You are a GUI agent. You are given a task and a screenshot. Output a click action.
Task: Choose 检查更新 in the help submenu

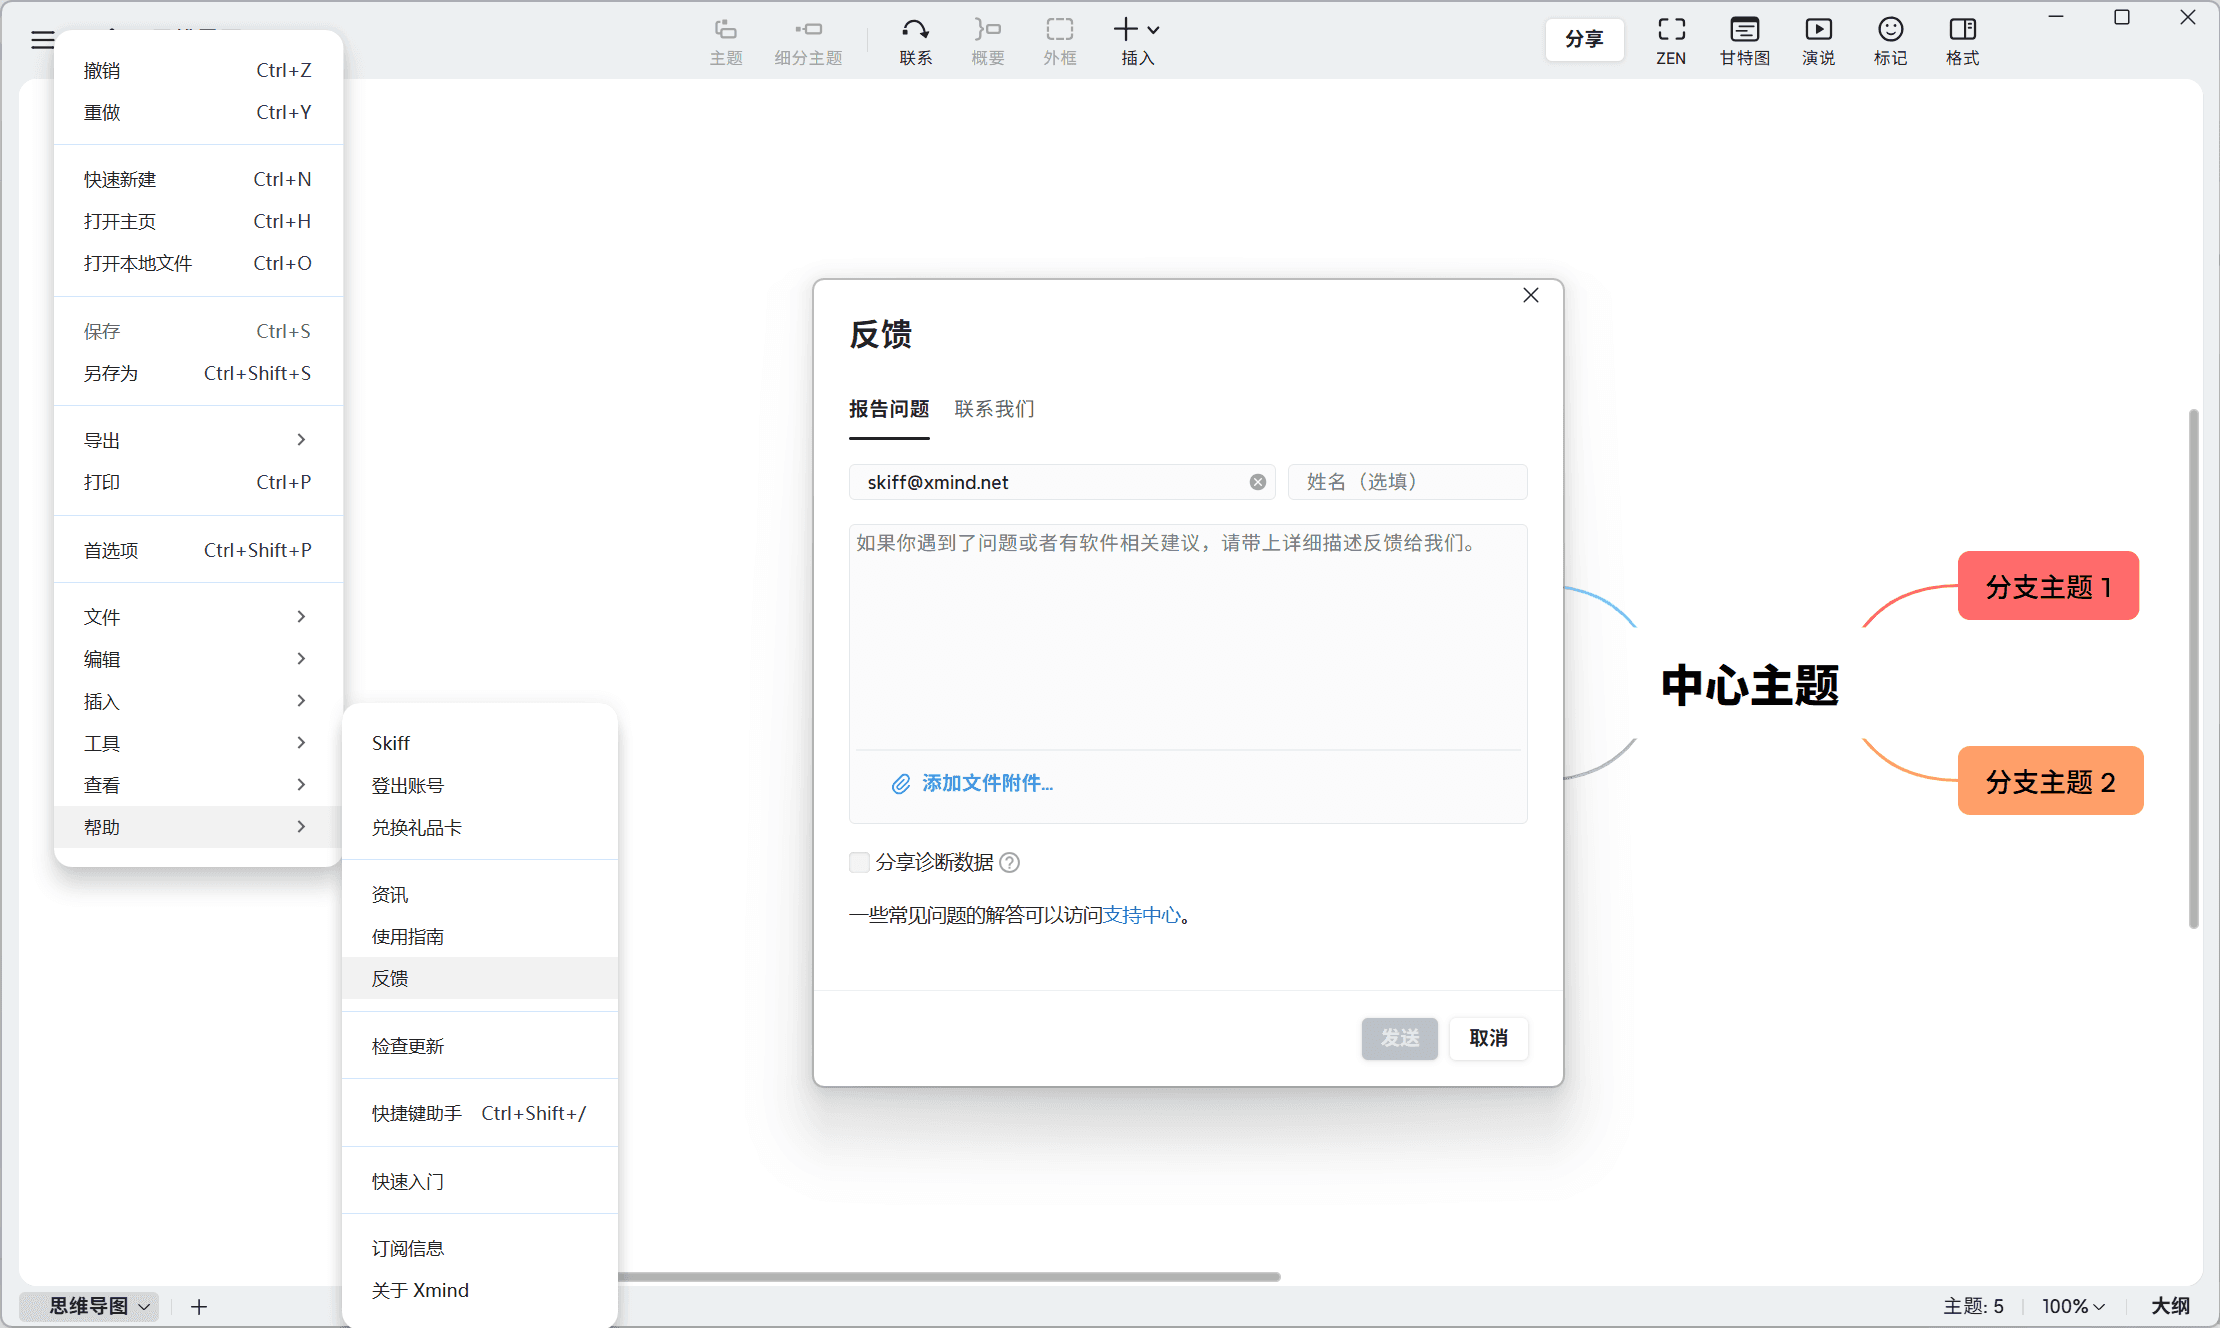pyautogui.click(x=408, y=1046)
